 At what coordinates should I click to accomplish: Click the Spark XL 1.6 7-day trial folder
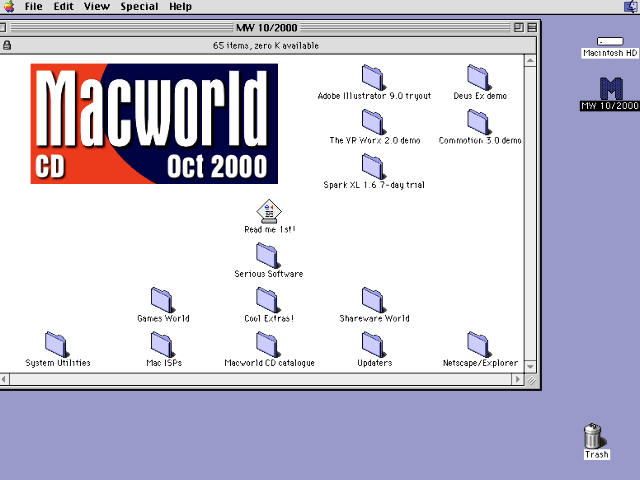pyautogui.click(x=373, y=167)
